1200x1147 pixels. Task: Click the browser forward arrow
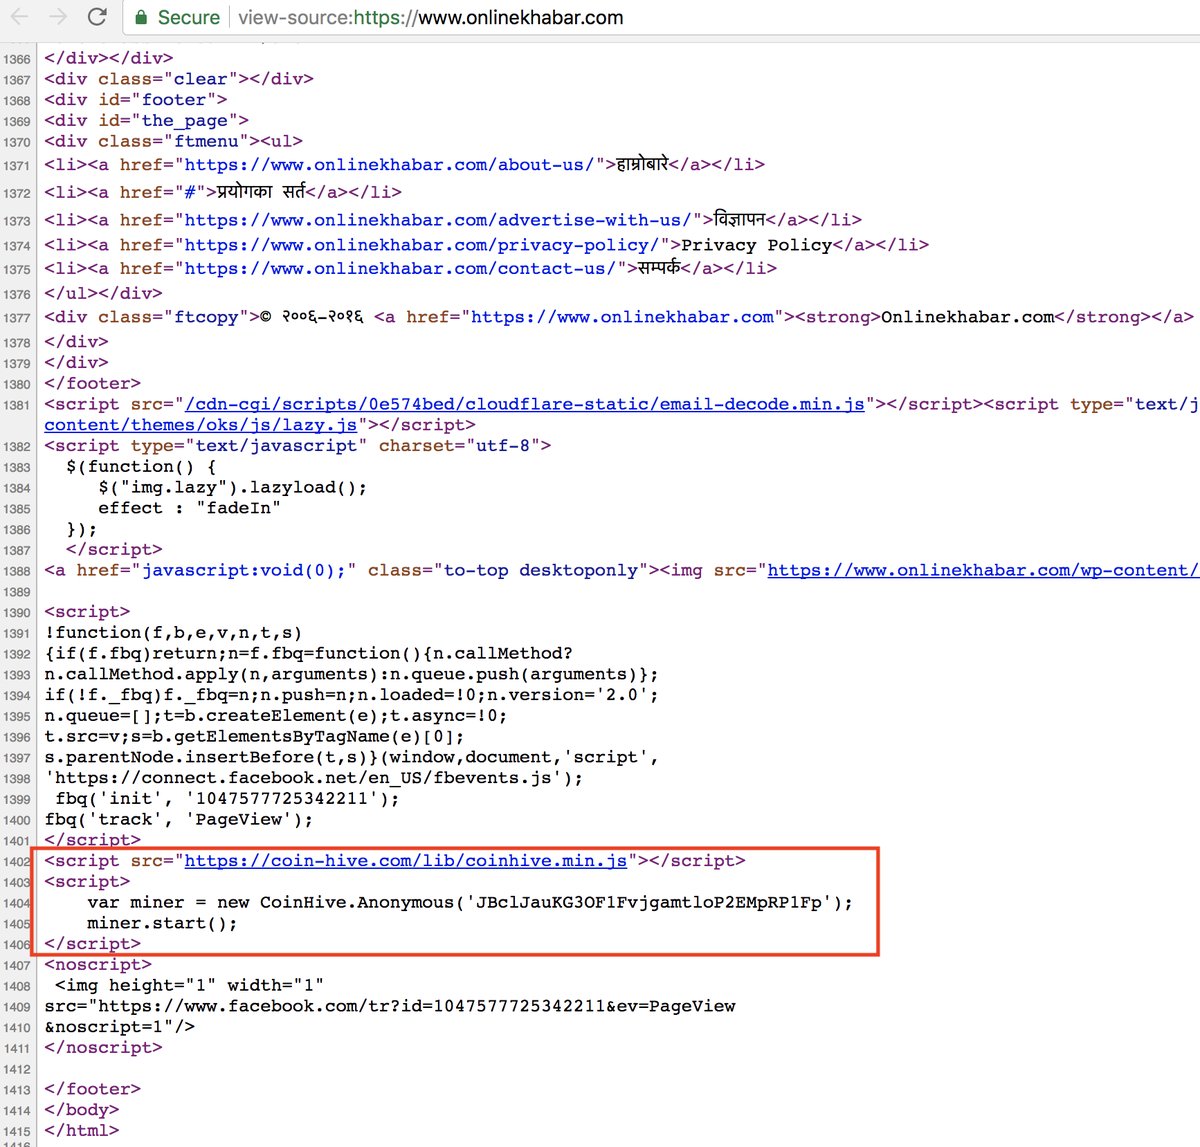point(58,17)
